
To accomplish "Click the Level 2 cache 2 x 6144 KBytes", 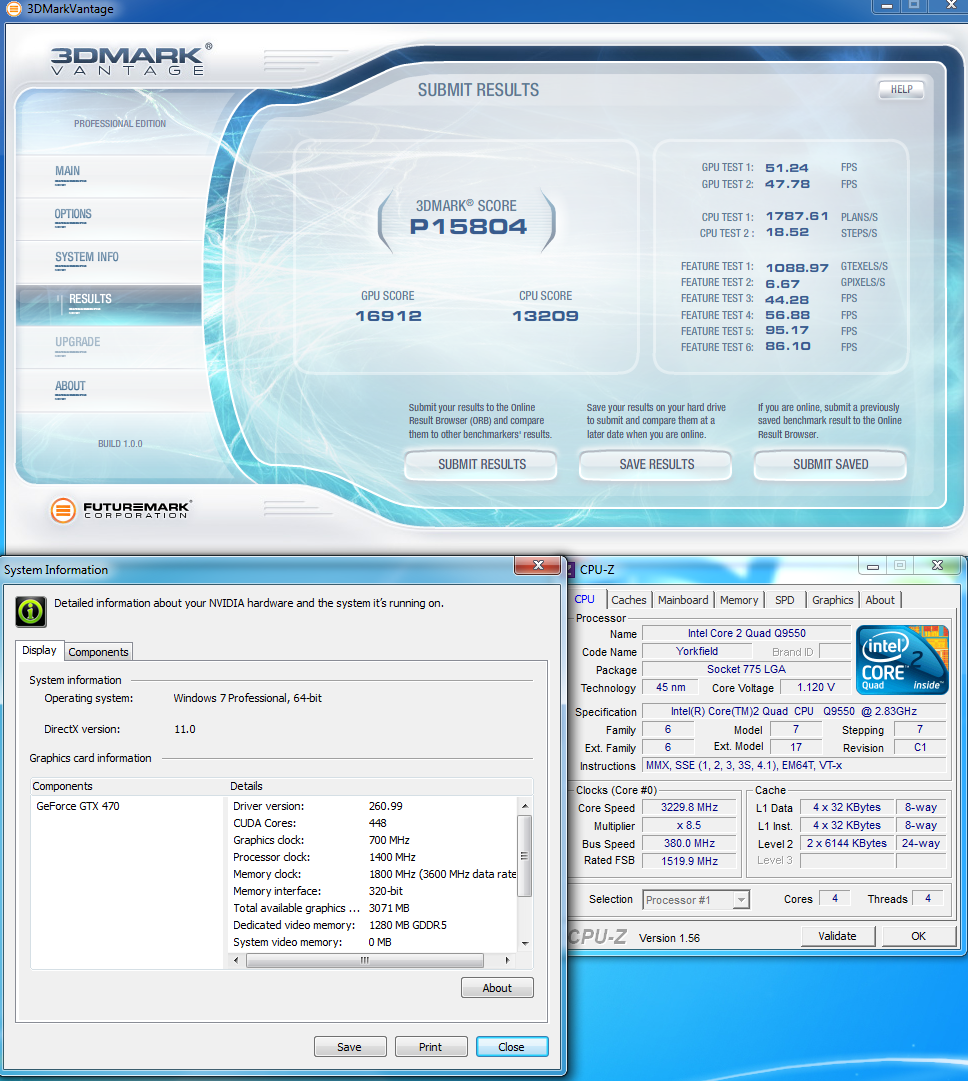I will coord(847,843).
